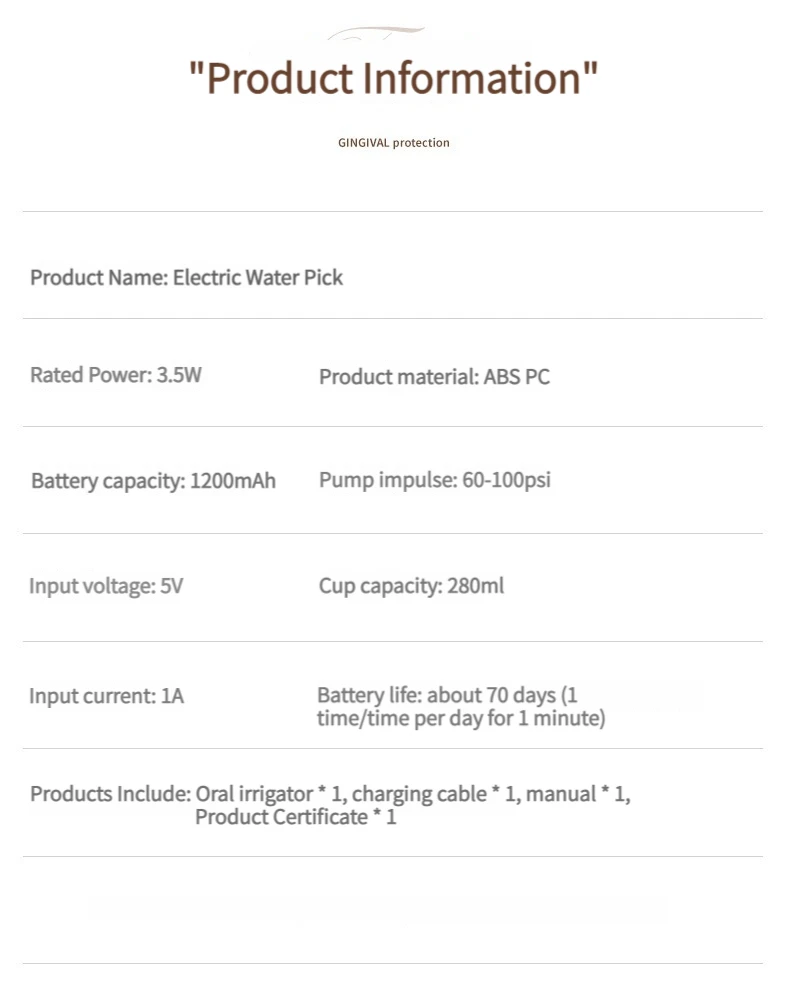Click the "1 minute" line of battery life
This screenshot has width=790, height=983.
pyautogui.click(x=460, y=719)
